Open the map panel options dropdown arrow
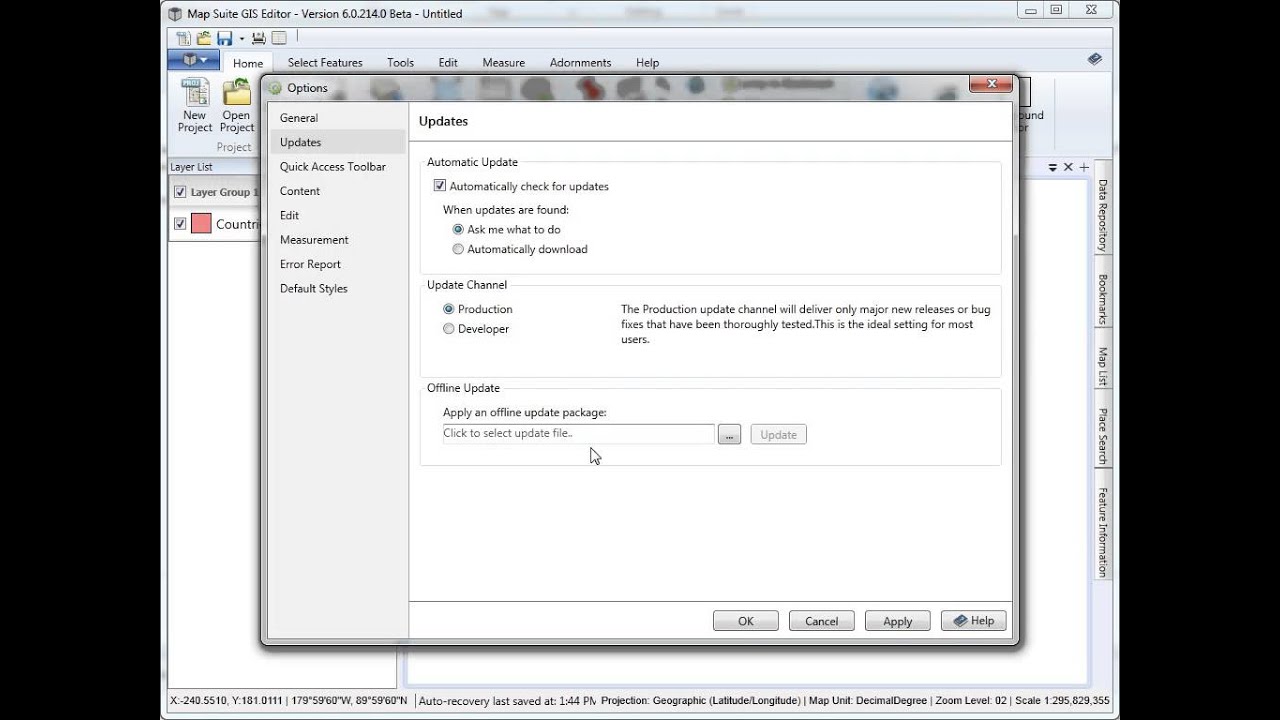 [1053, 168]
